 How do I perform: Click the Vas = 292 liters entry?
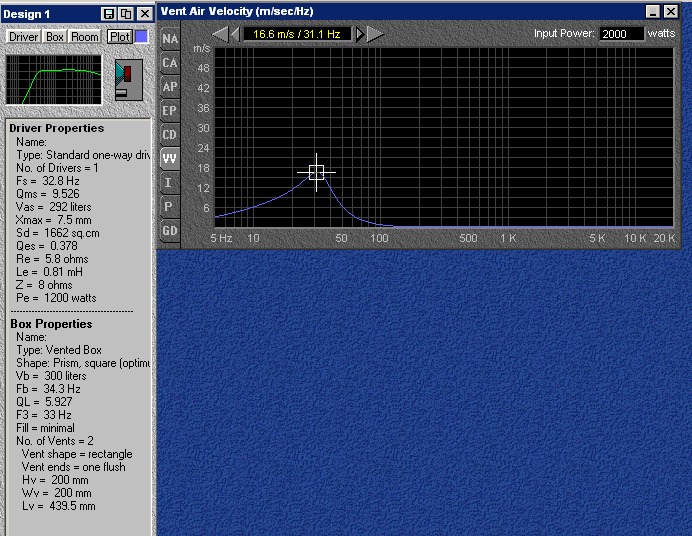tap(54, 207)
